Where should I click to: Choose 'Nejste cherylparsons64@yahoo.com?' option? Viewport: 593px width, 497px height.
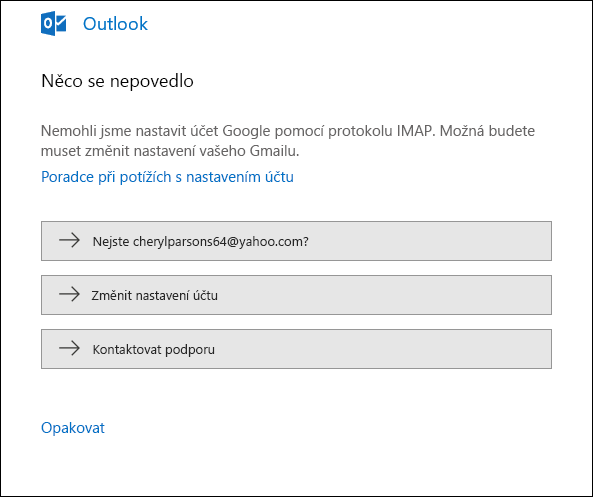(x=296, y=241)
